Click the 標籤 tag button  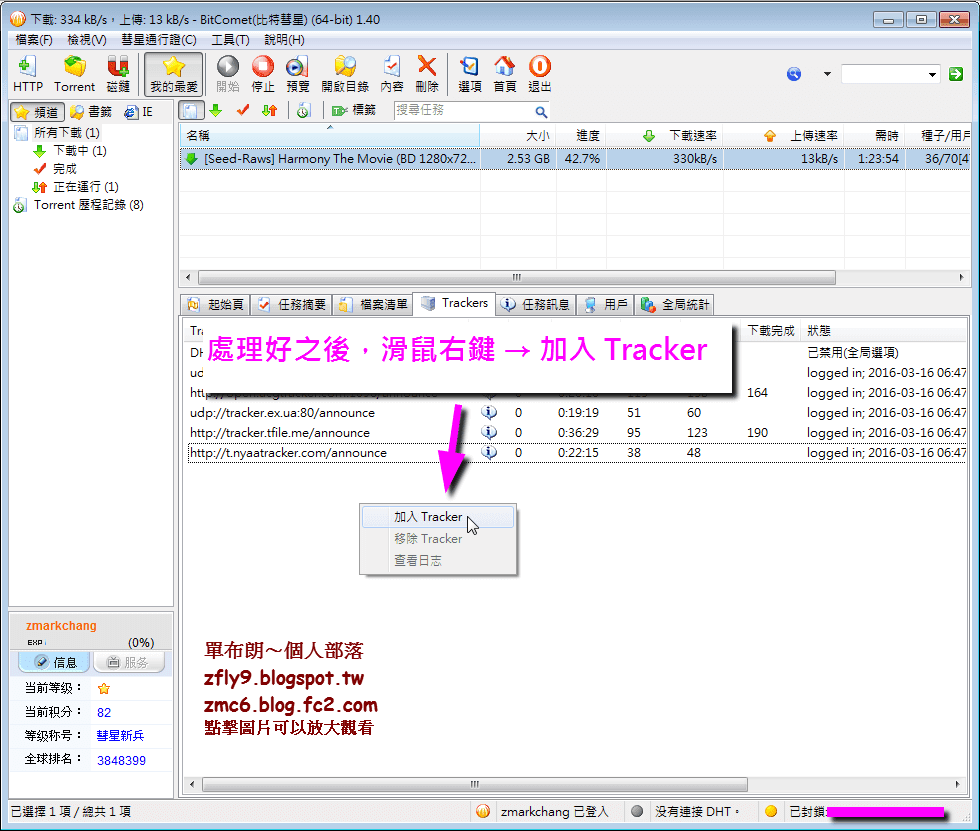click(x=354, y=111)
